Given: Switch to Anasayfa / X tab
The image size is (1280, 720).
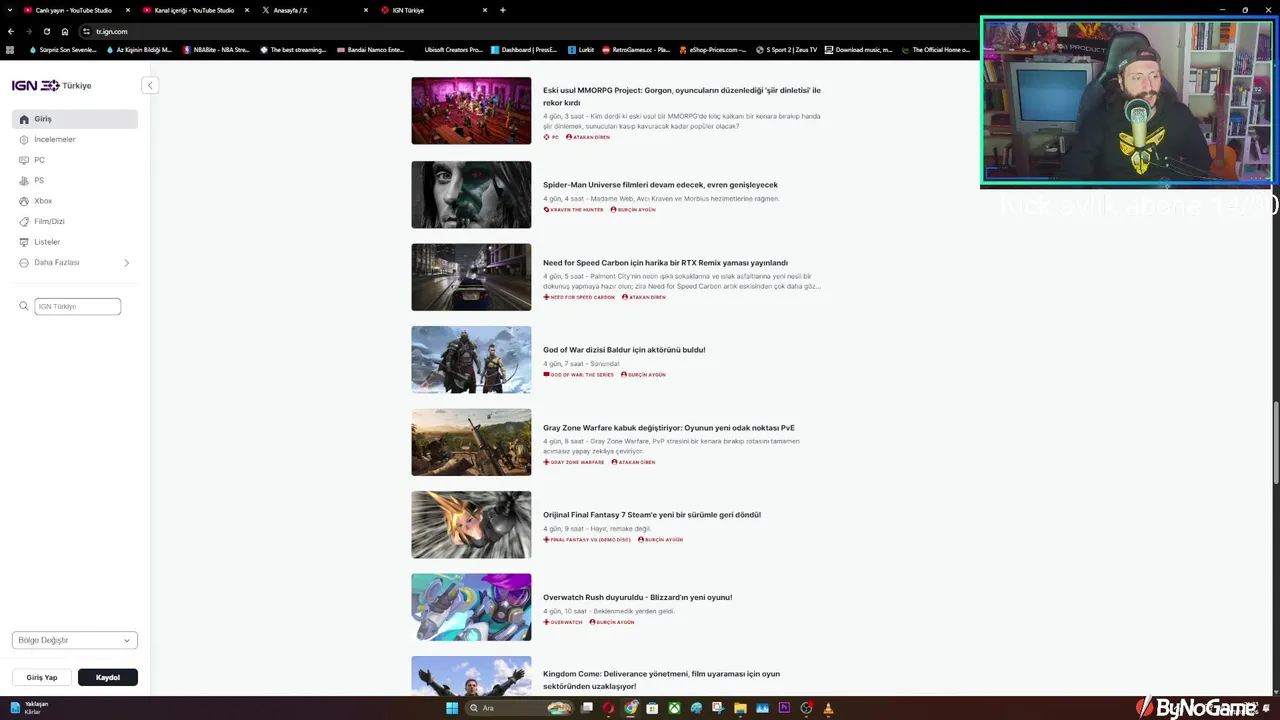Looking at the screenshot, I should tap(312, 10).
